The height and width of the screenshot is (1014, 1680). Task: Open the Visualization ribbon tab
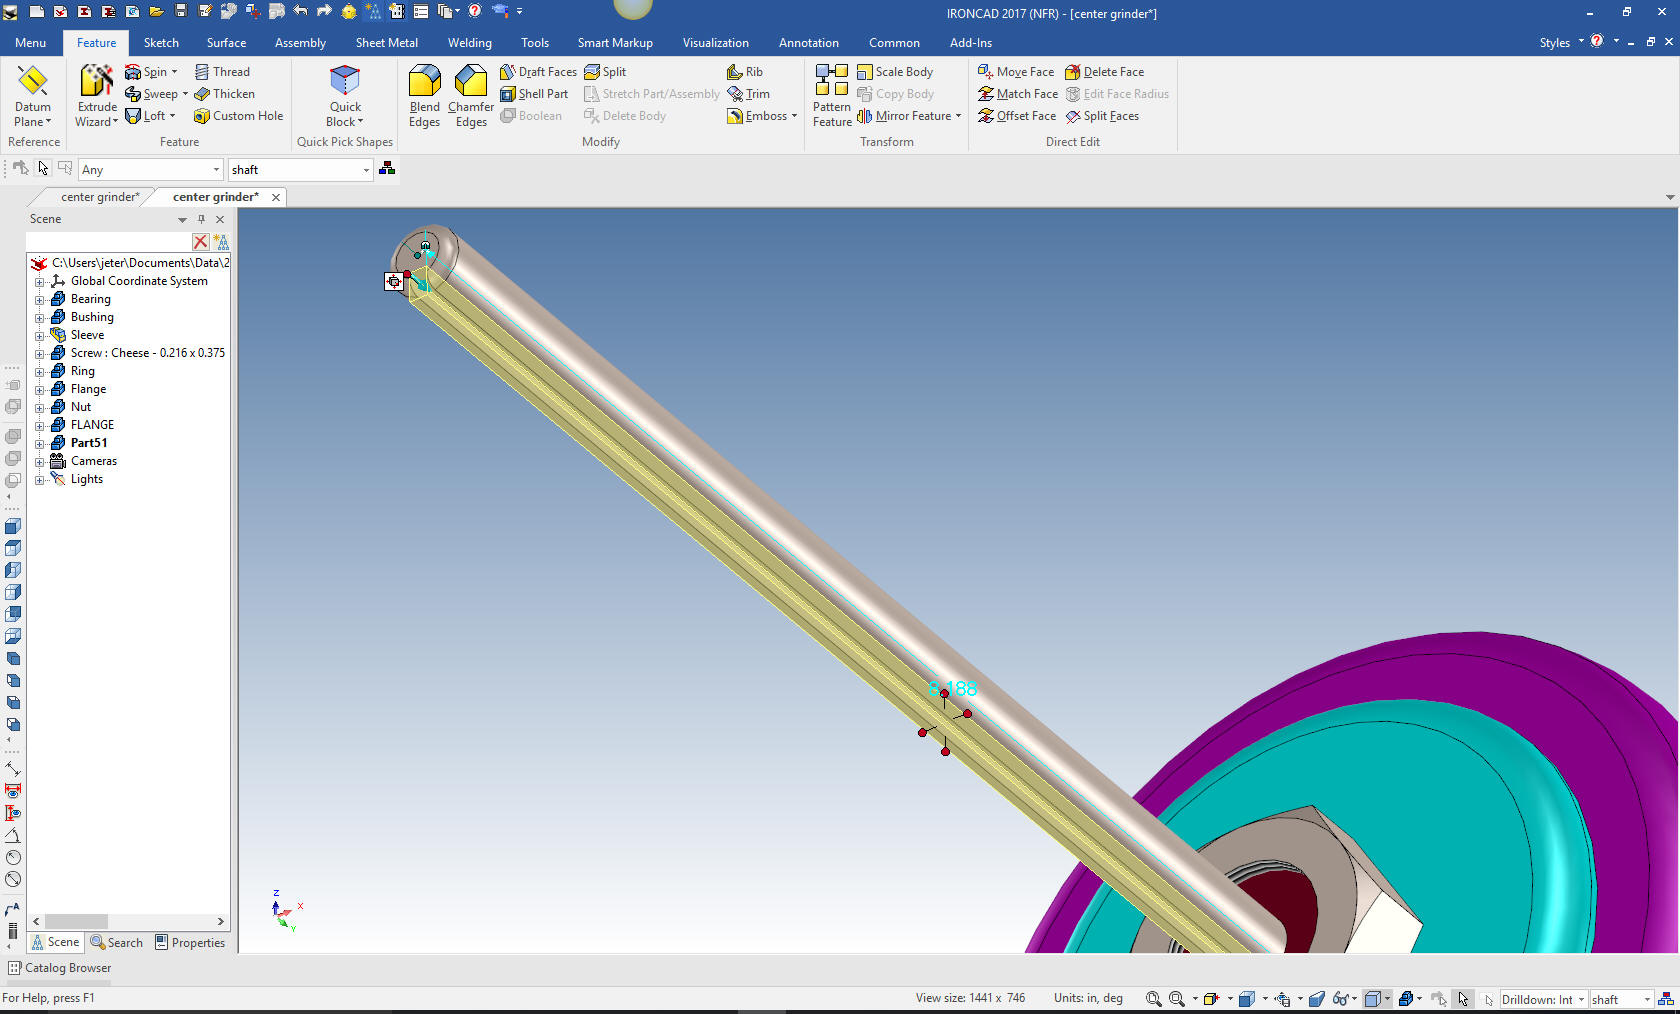715,43
